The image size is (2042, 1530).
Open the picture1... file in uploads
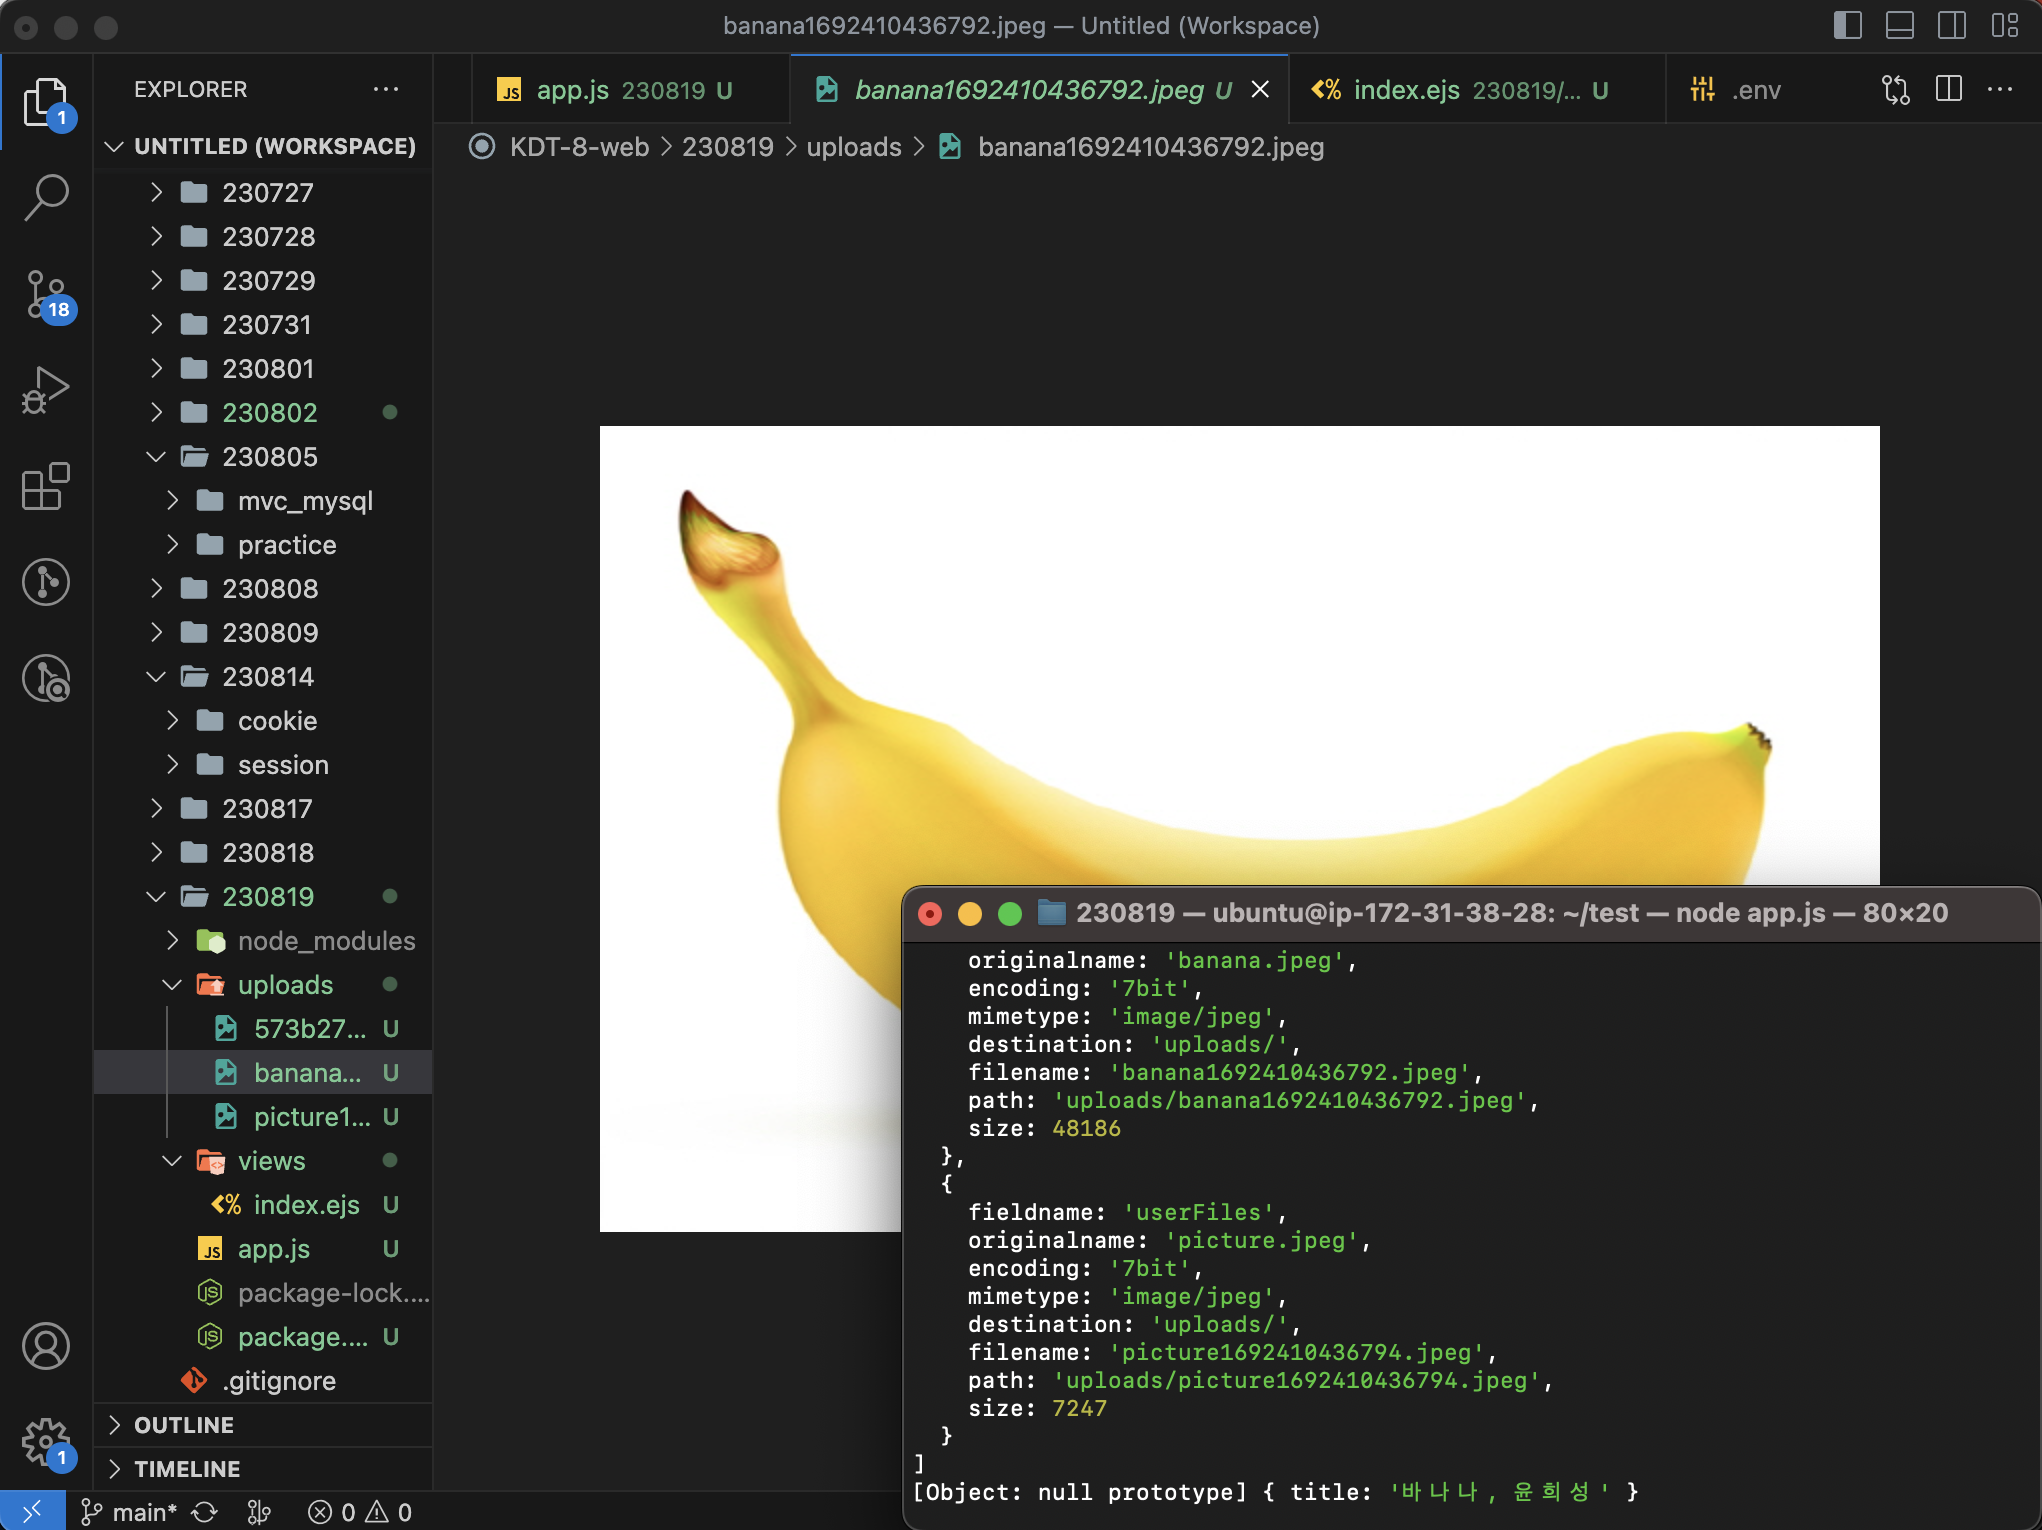(263, 1116)
